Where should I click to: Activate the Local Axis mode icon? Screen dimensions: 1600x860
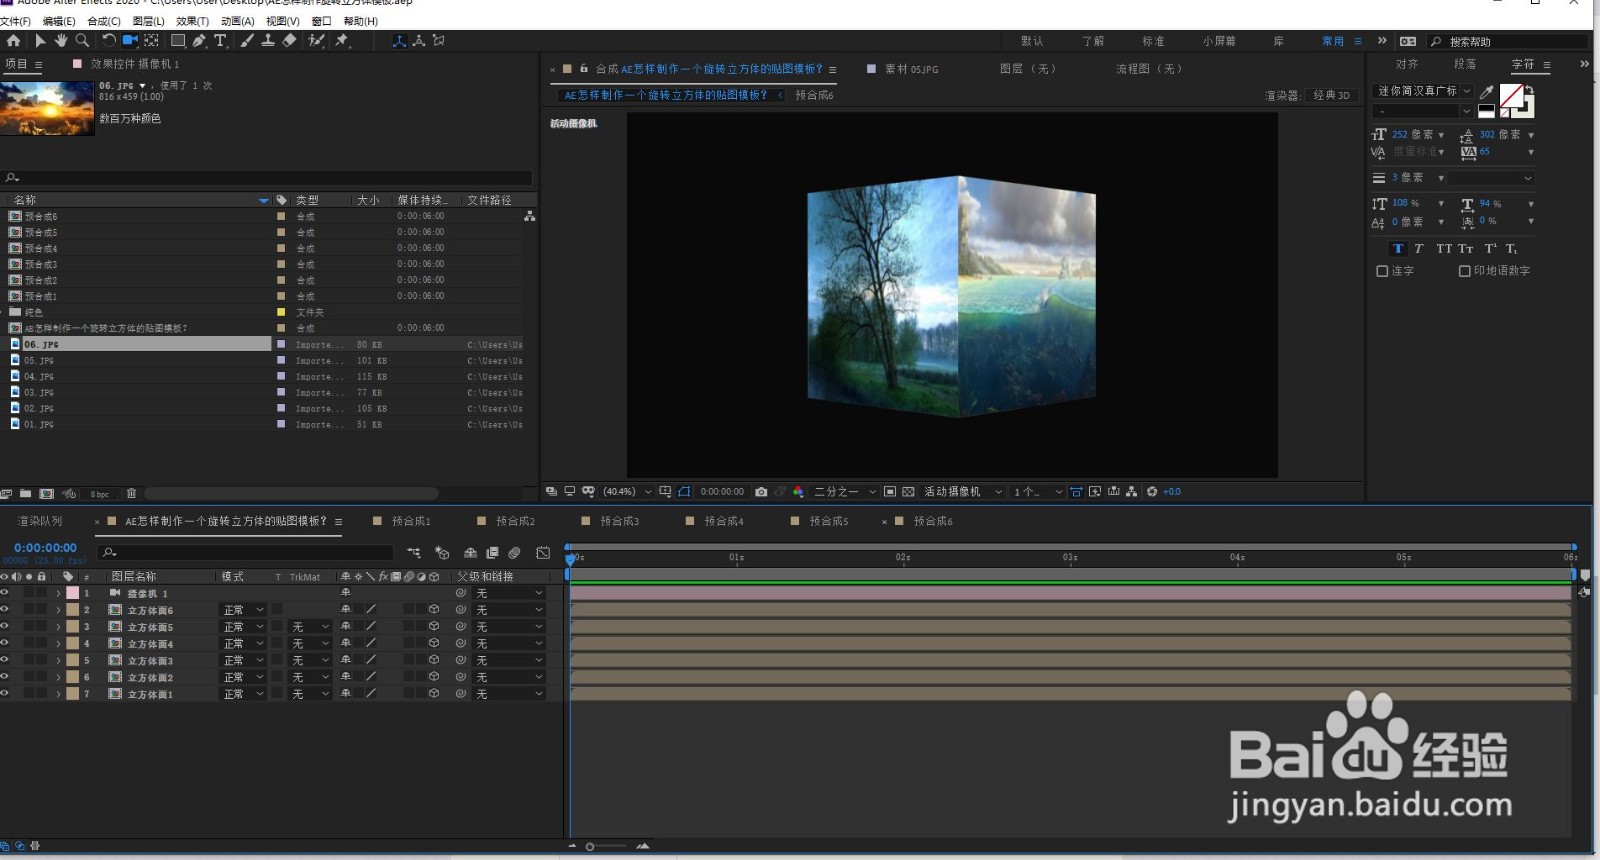(x=399, y=41)
